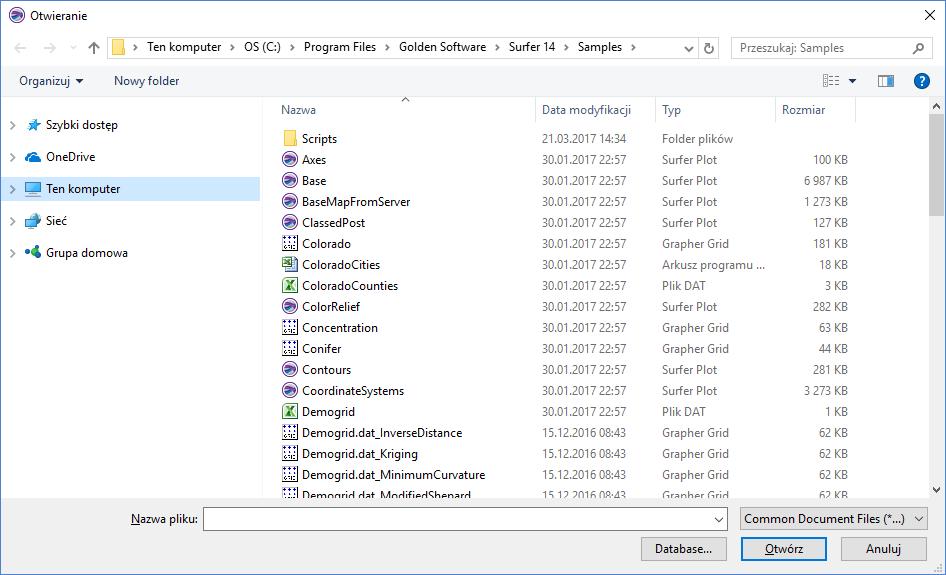Go back with the back arrow
The height and width of the screenshot is (575, 946).
pyautogui.click(x=20, y=48)
